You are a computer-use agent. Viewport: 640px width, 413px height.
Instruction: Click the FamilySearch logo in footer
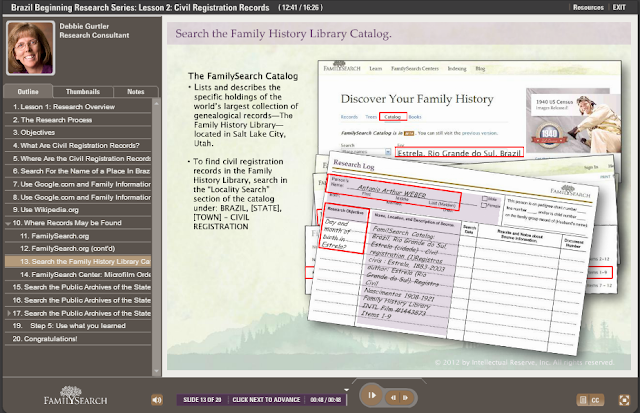[x=76, y=395]
